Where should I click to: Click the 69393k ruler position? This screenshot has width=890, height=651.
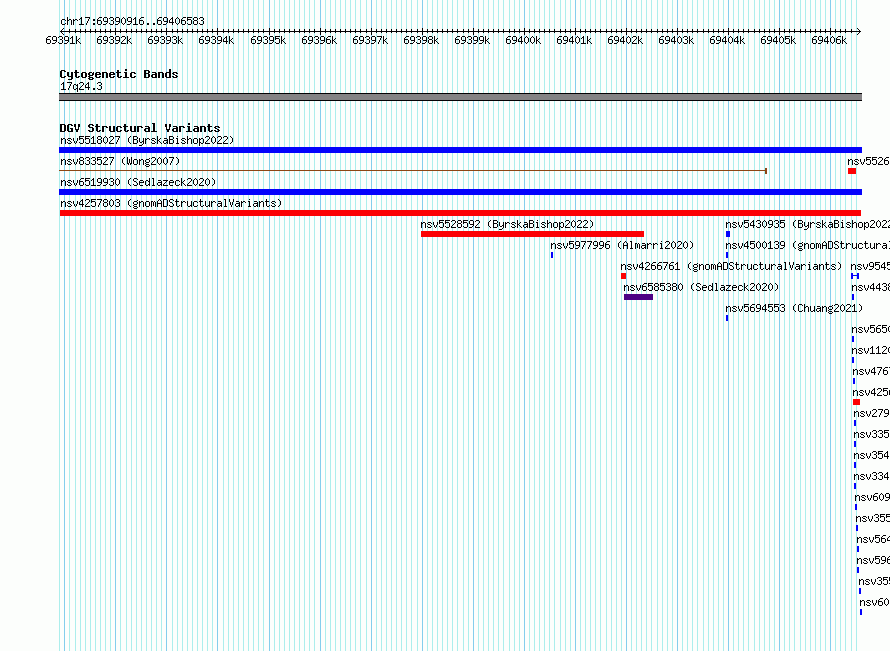165,40
